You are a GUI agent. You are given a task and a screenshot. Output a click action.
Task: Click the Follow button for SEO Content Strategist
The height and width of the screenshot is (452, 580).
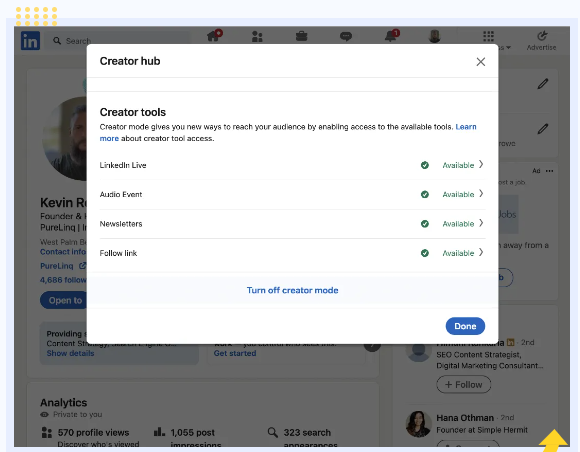463,385
